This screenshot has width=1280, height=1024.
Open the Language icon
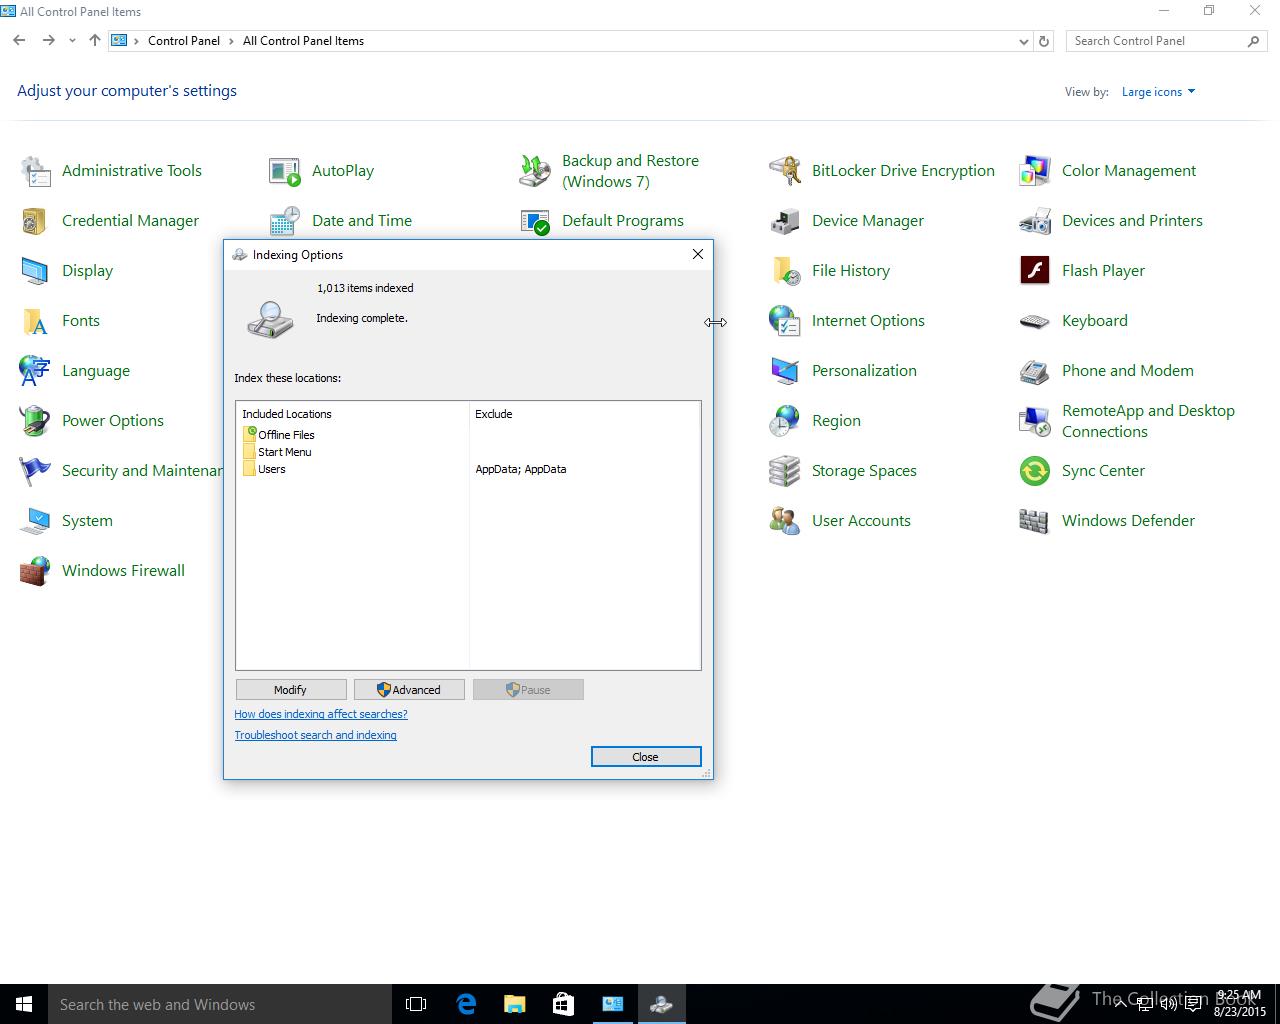point(35,371)
